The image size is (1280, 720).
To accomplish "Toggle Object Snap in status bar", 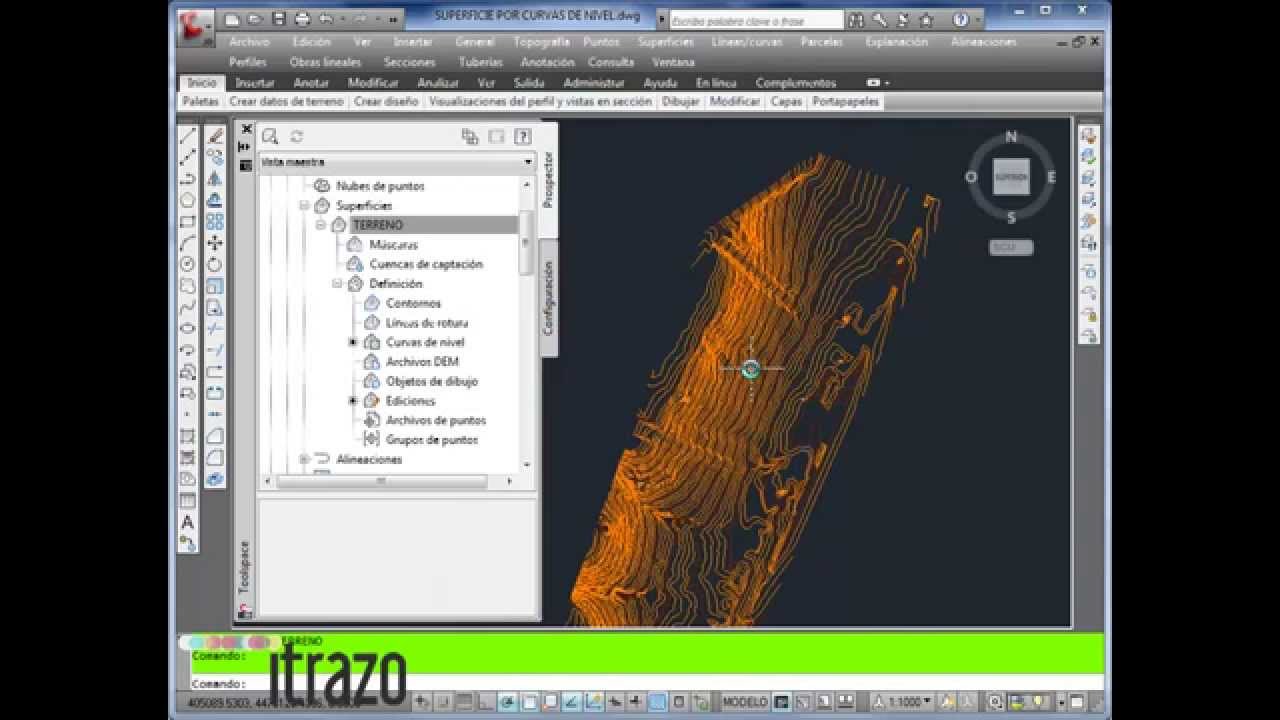I will tap(530, 702).
